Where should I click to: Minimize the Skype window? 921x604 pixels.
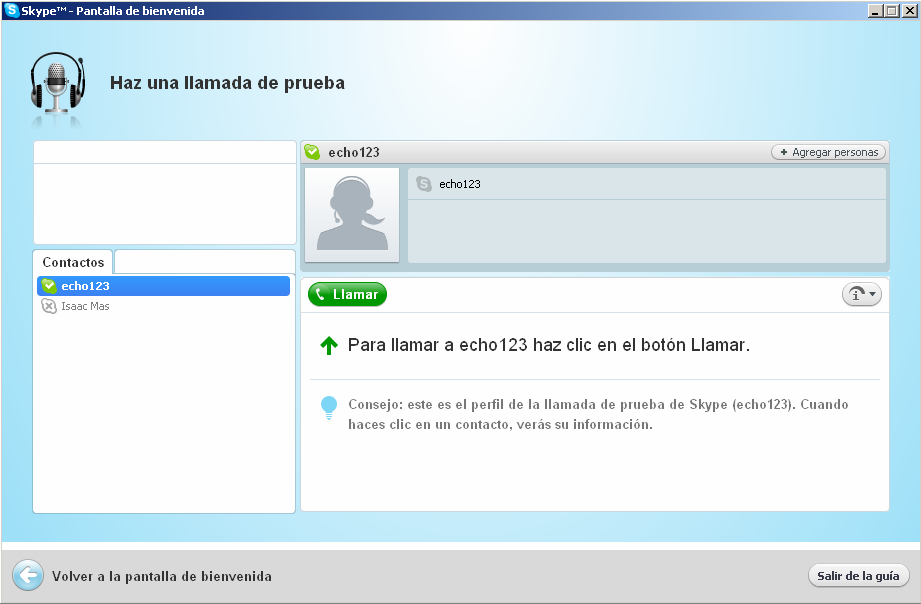[x=875, y=11]
